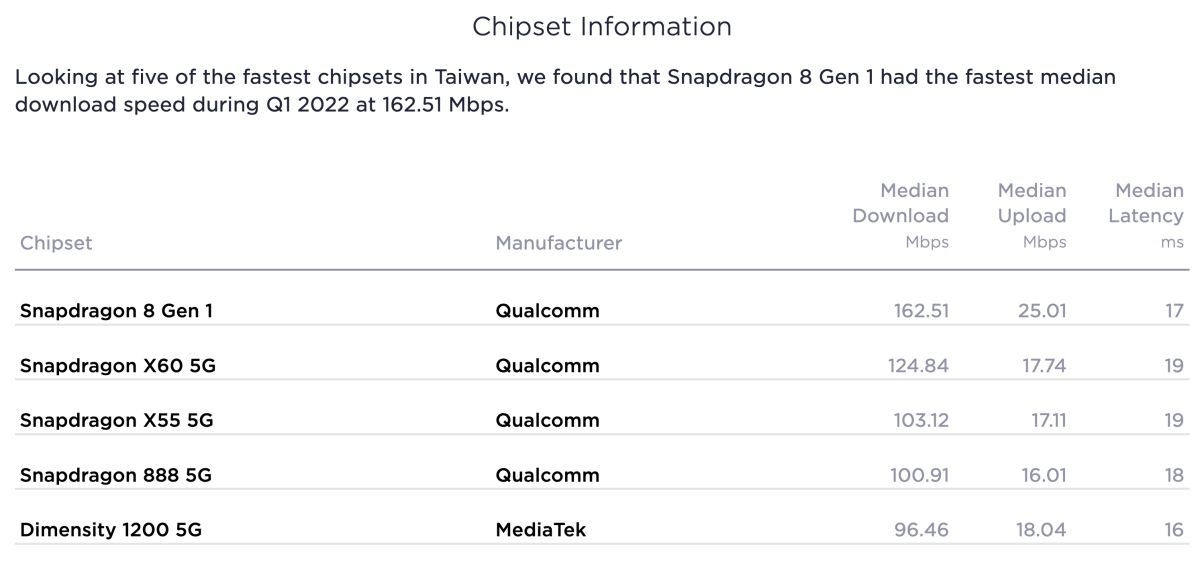
Task: Click the Chipset column header
Action: point(56,243)
